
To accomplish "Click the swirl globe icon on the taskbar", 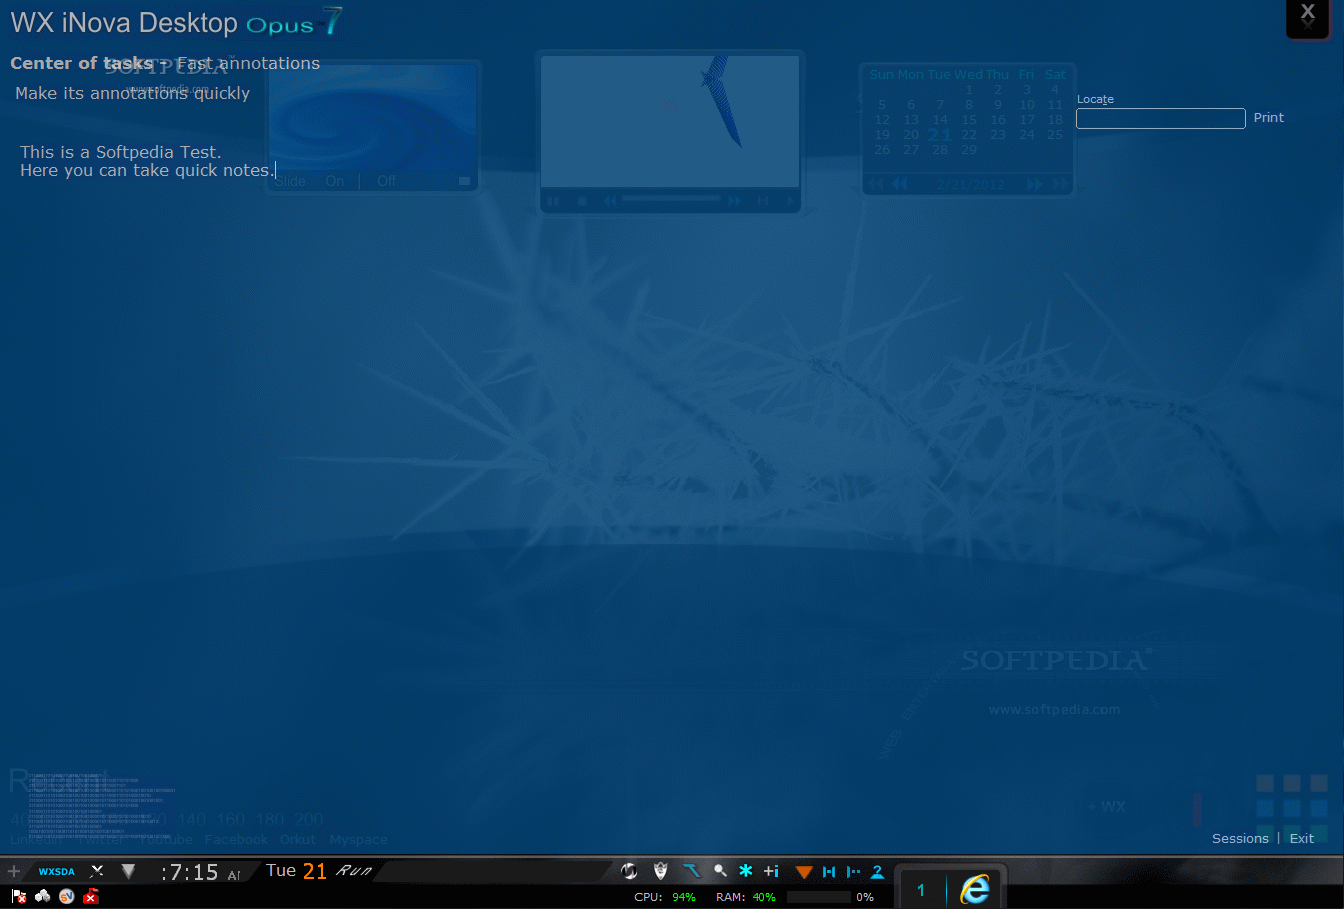I will [x=629, y=871].
